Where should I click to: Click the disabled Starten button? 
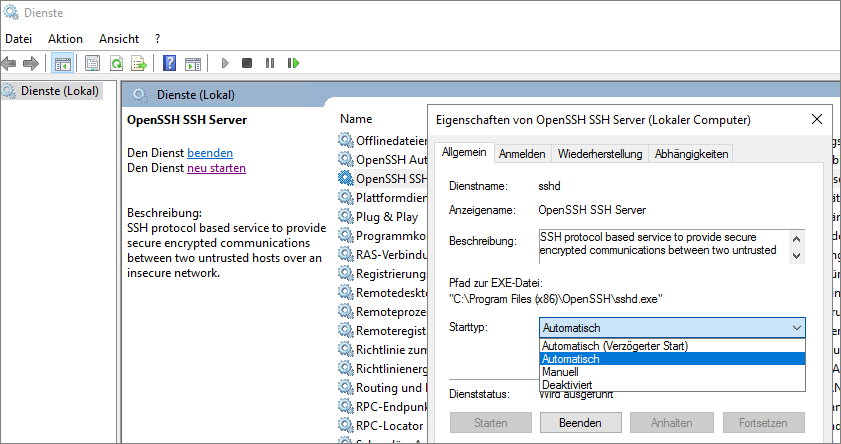(x=491, y=423)
